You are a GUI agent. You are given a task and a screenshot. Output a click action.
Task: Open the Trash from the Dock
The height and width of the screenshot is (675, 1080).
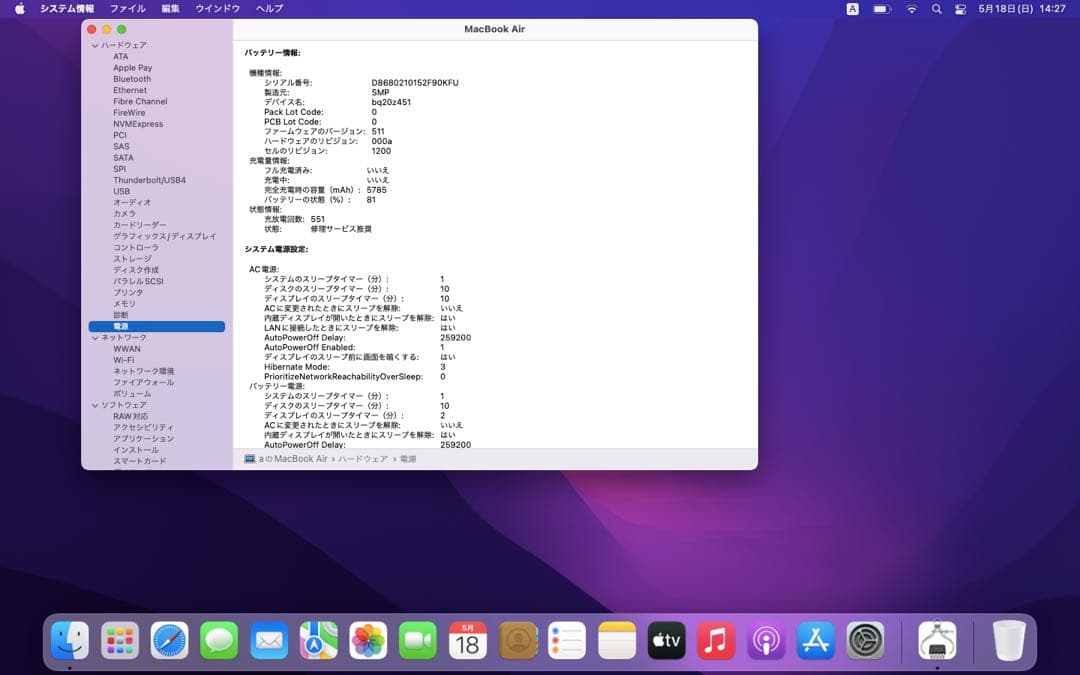[x=1008, y=642]
